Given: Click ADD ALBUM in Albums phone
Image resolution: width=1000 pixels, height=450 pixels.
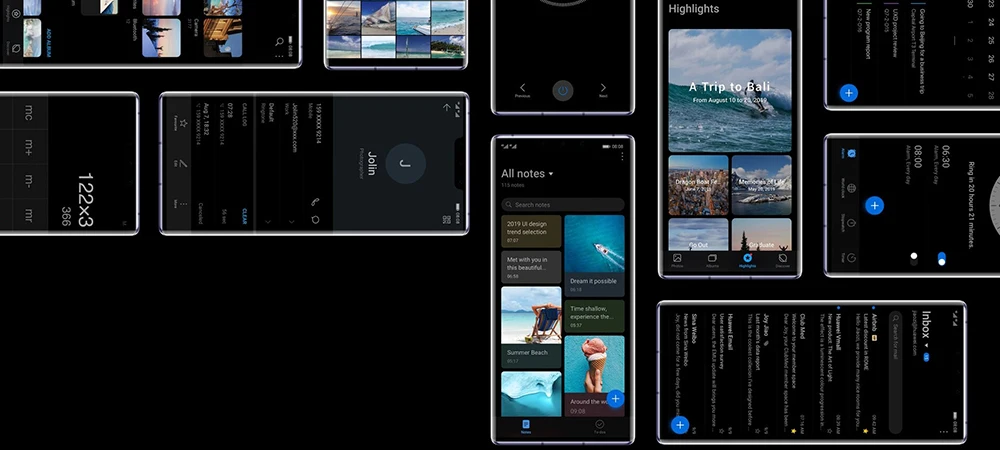Looking at the screenshot, I should (48, 43).
